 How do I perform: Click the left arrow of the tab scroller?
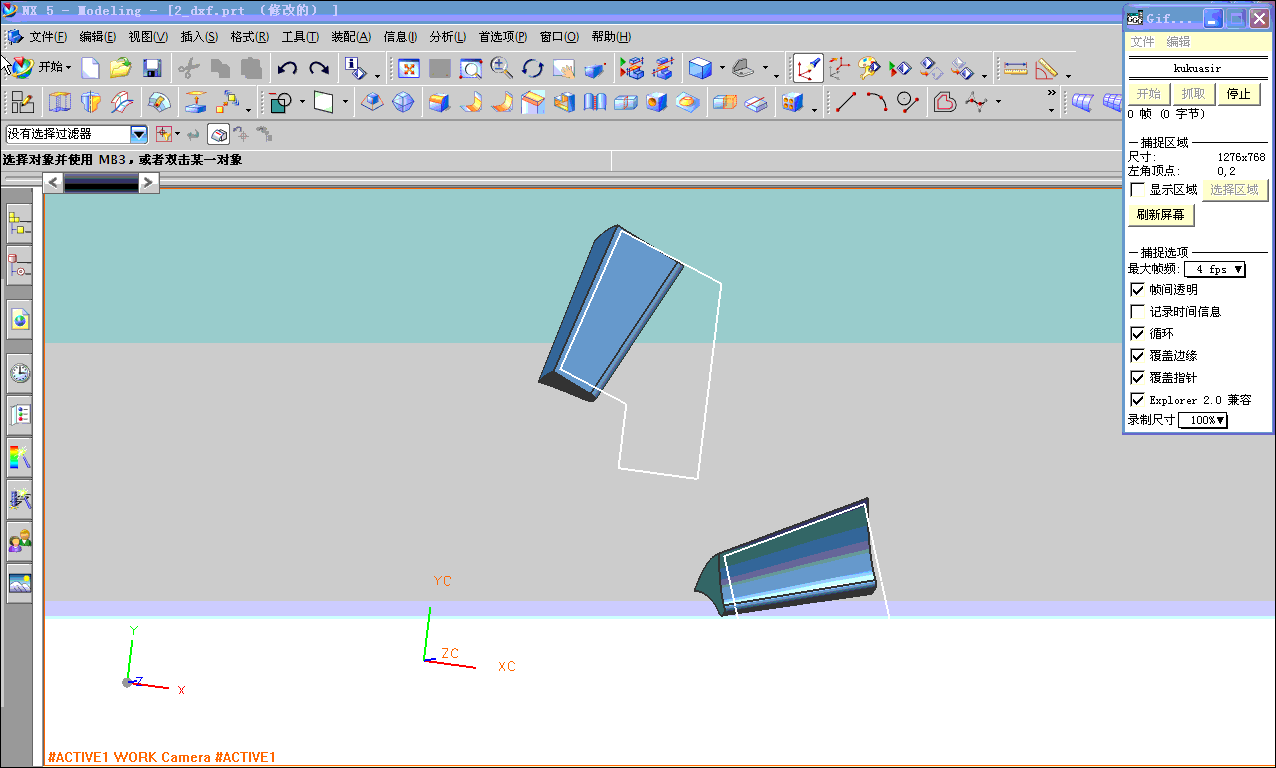(54, 182)
